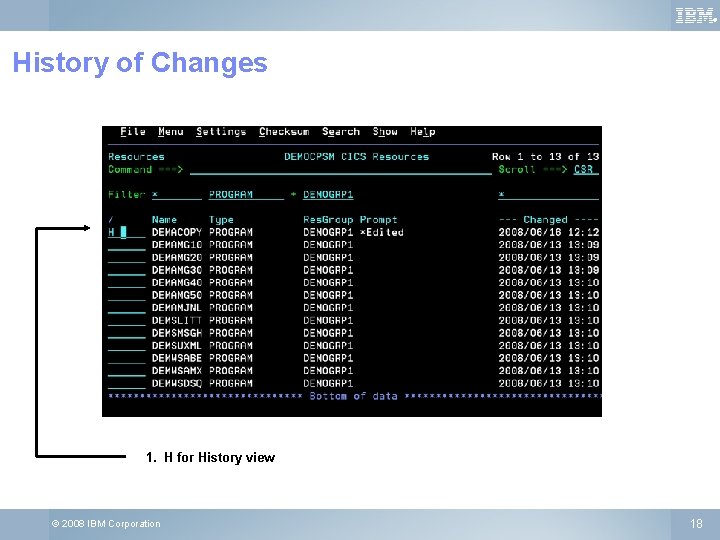Focus the Command input line
Screen dimensions: 720x540
tap(341, 169)
